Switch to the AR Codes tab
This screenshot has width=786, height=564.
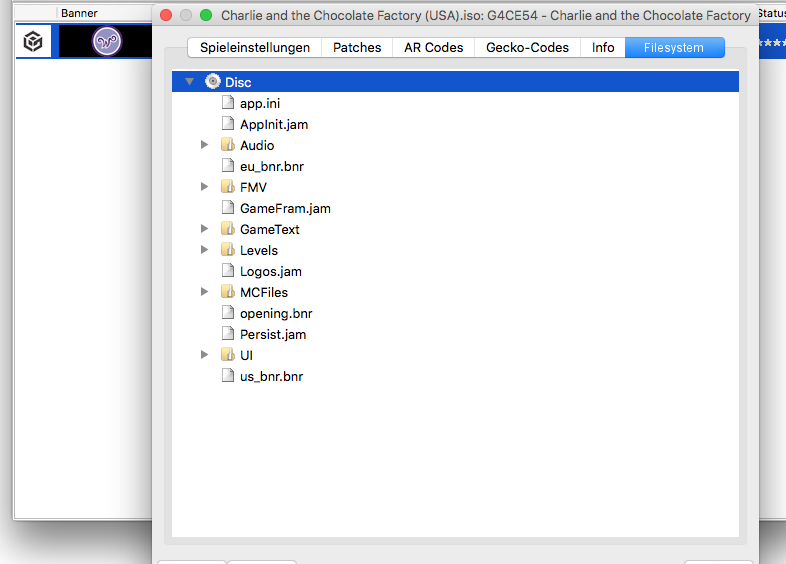click(x=434, y=48)
